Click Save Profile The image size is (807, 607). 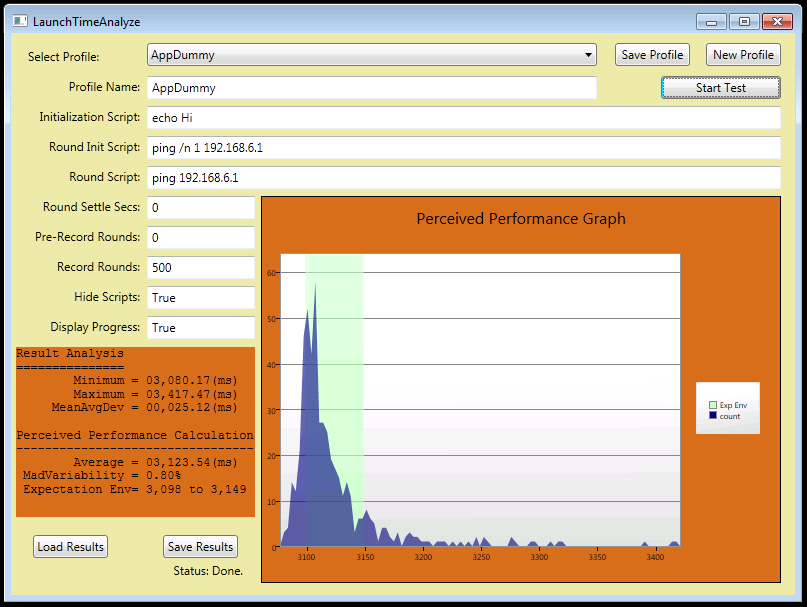click(651, 55)
